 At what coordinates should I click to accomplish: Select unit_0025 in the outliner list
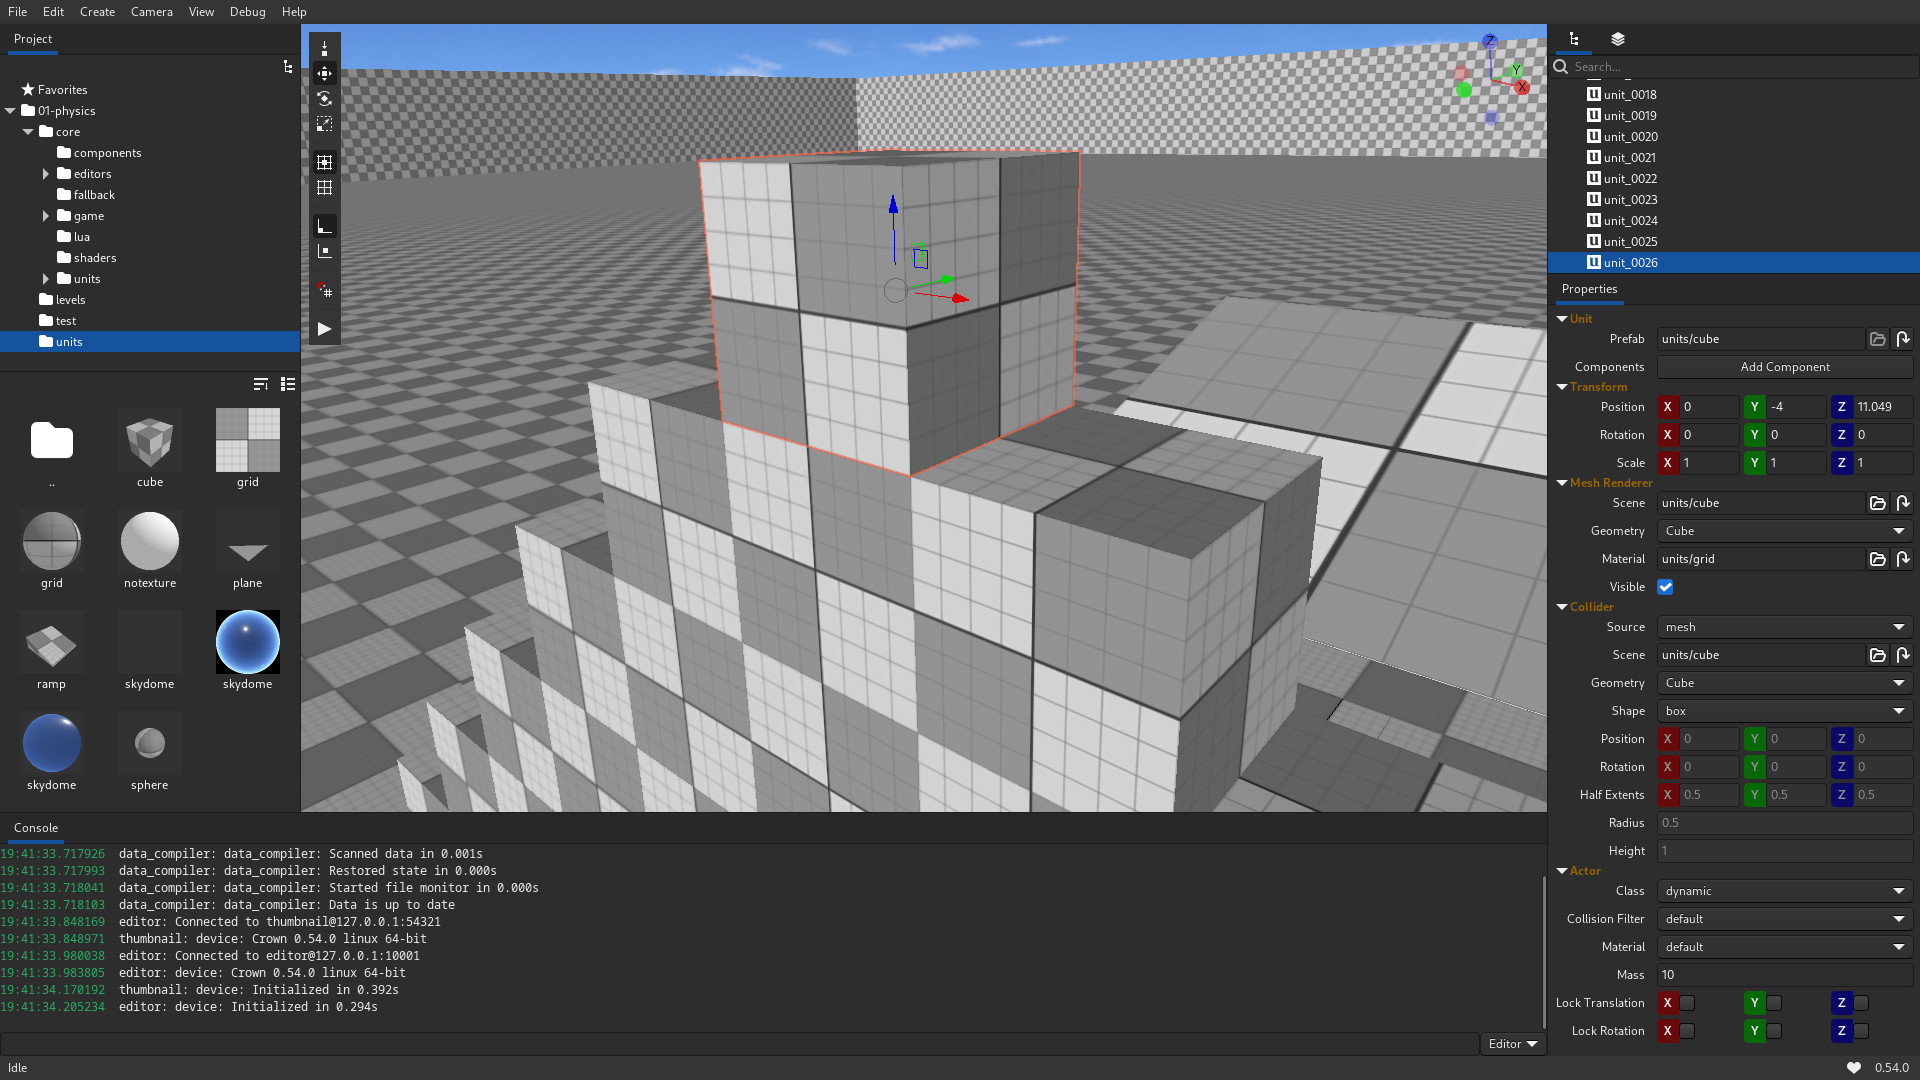(x=1630, y=241)
